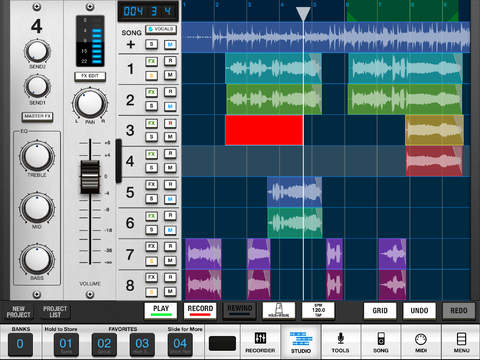
Task: Select the teal audio clip on track 1
Action: pyautogui.click(x=273, y=68)
